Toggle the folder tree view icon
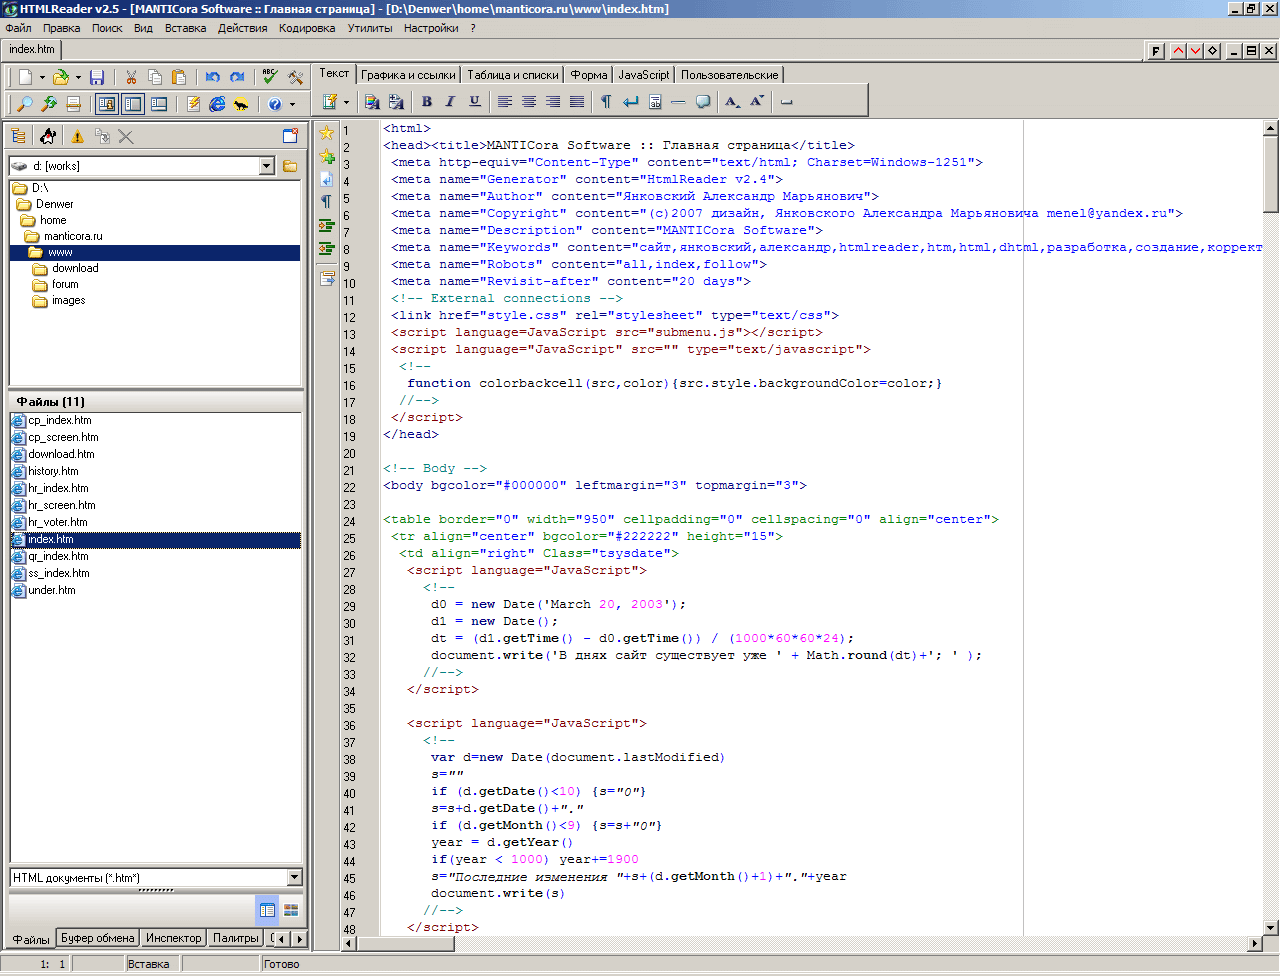Image resolution: width=1280 pixels, height=976 pixels. pyautogui.click(x=18, y=137)
